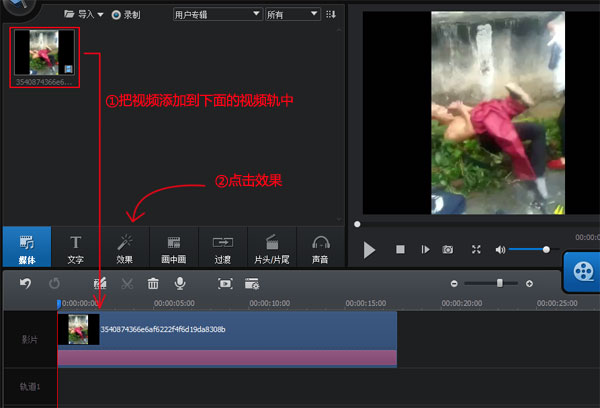600x408 pixels.
Task: Click the 00:00:10:00 ruler mark
Action: (270, 303)
